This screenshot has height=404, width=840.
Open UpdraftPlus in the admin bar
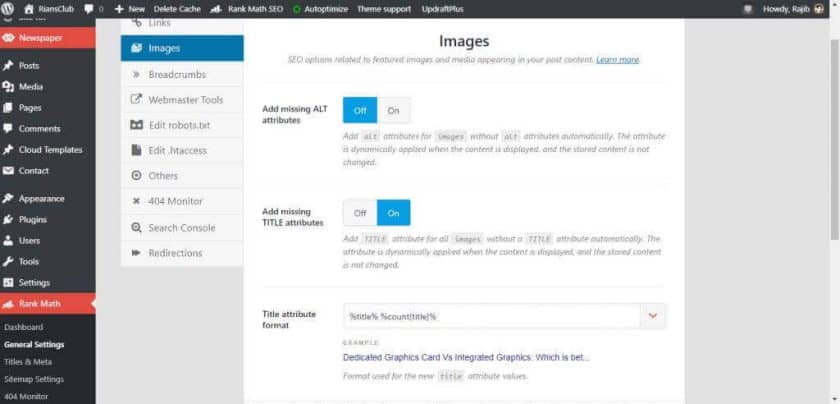pos(443,9)
